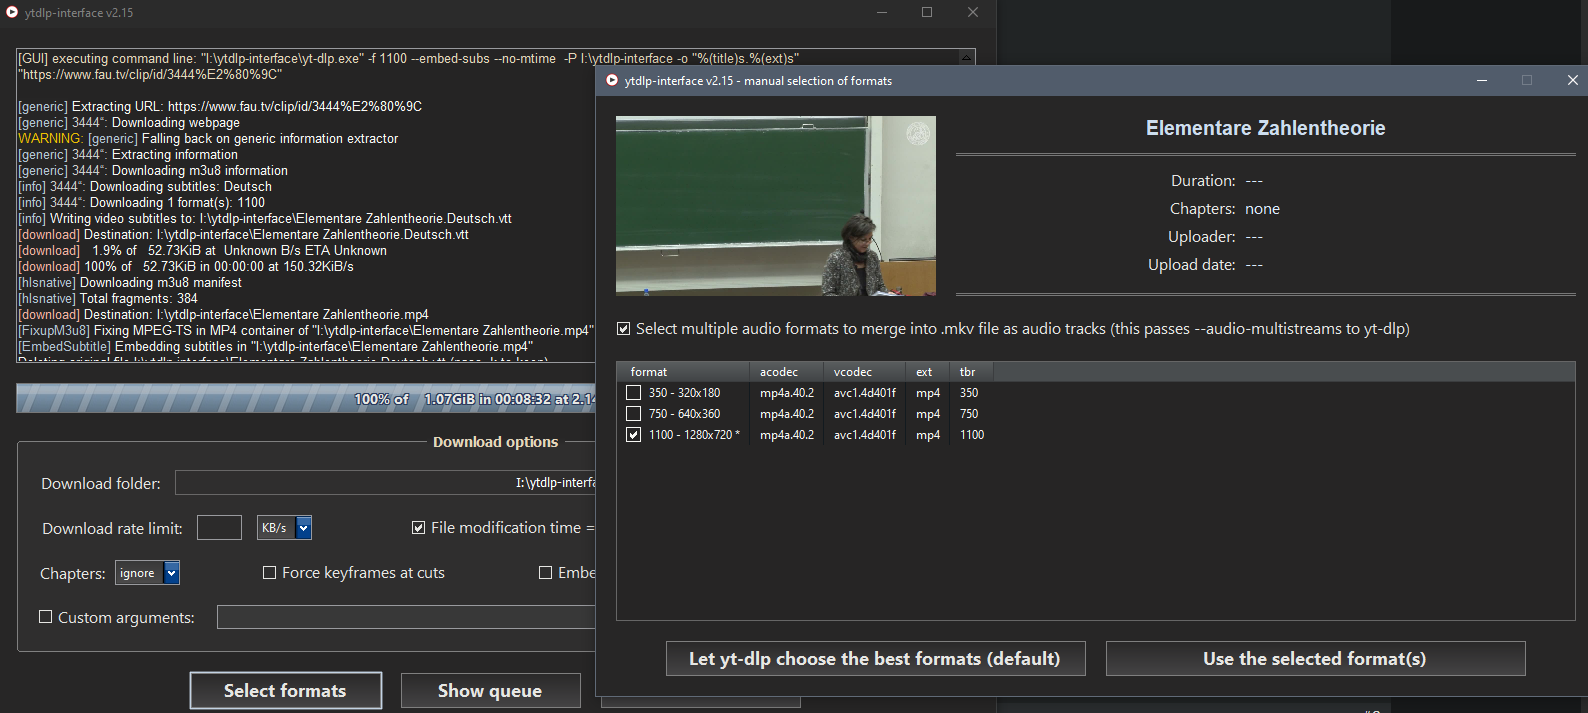Click Use the selected format(s) button

(1315, 659)
